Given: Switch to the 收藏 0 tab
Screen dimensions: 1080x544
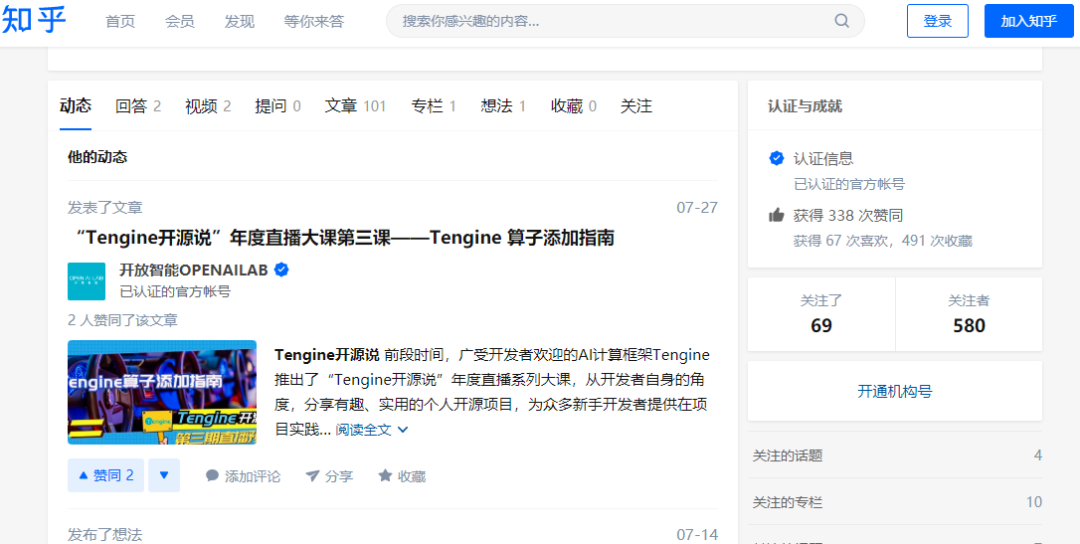Looking at the screenshot, I should [574, 106].
